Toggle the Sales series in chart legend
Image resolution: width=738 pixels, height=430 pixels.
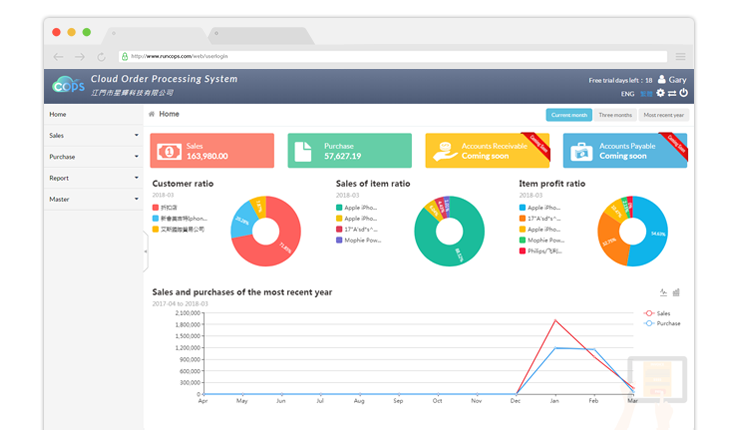coord(657,313)
